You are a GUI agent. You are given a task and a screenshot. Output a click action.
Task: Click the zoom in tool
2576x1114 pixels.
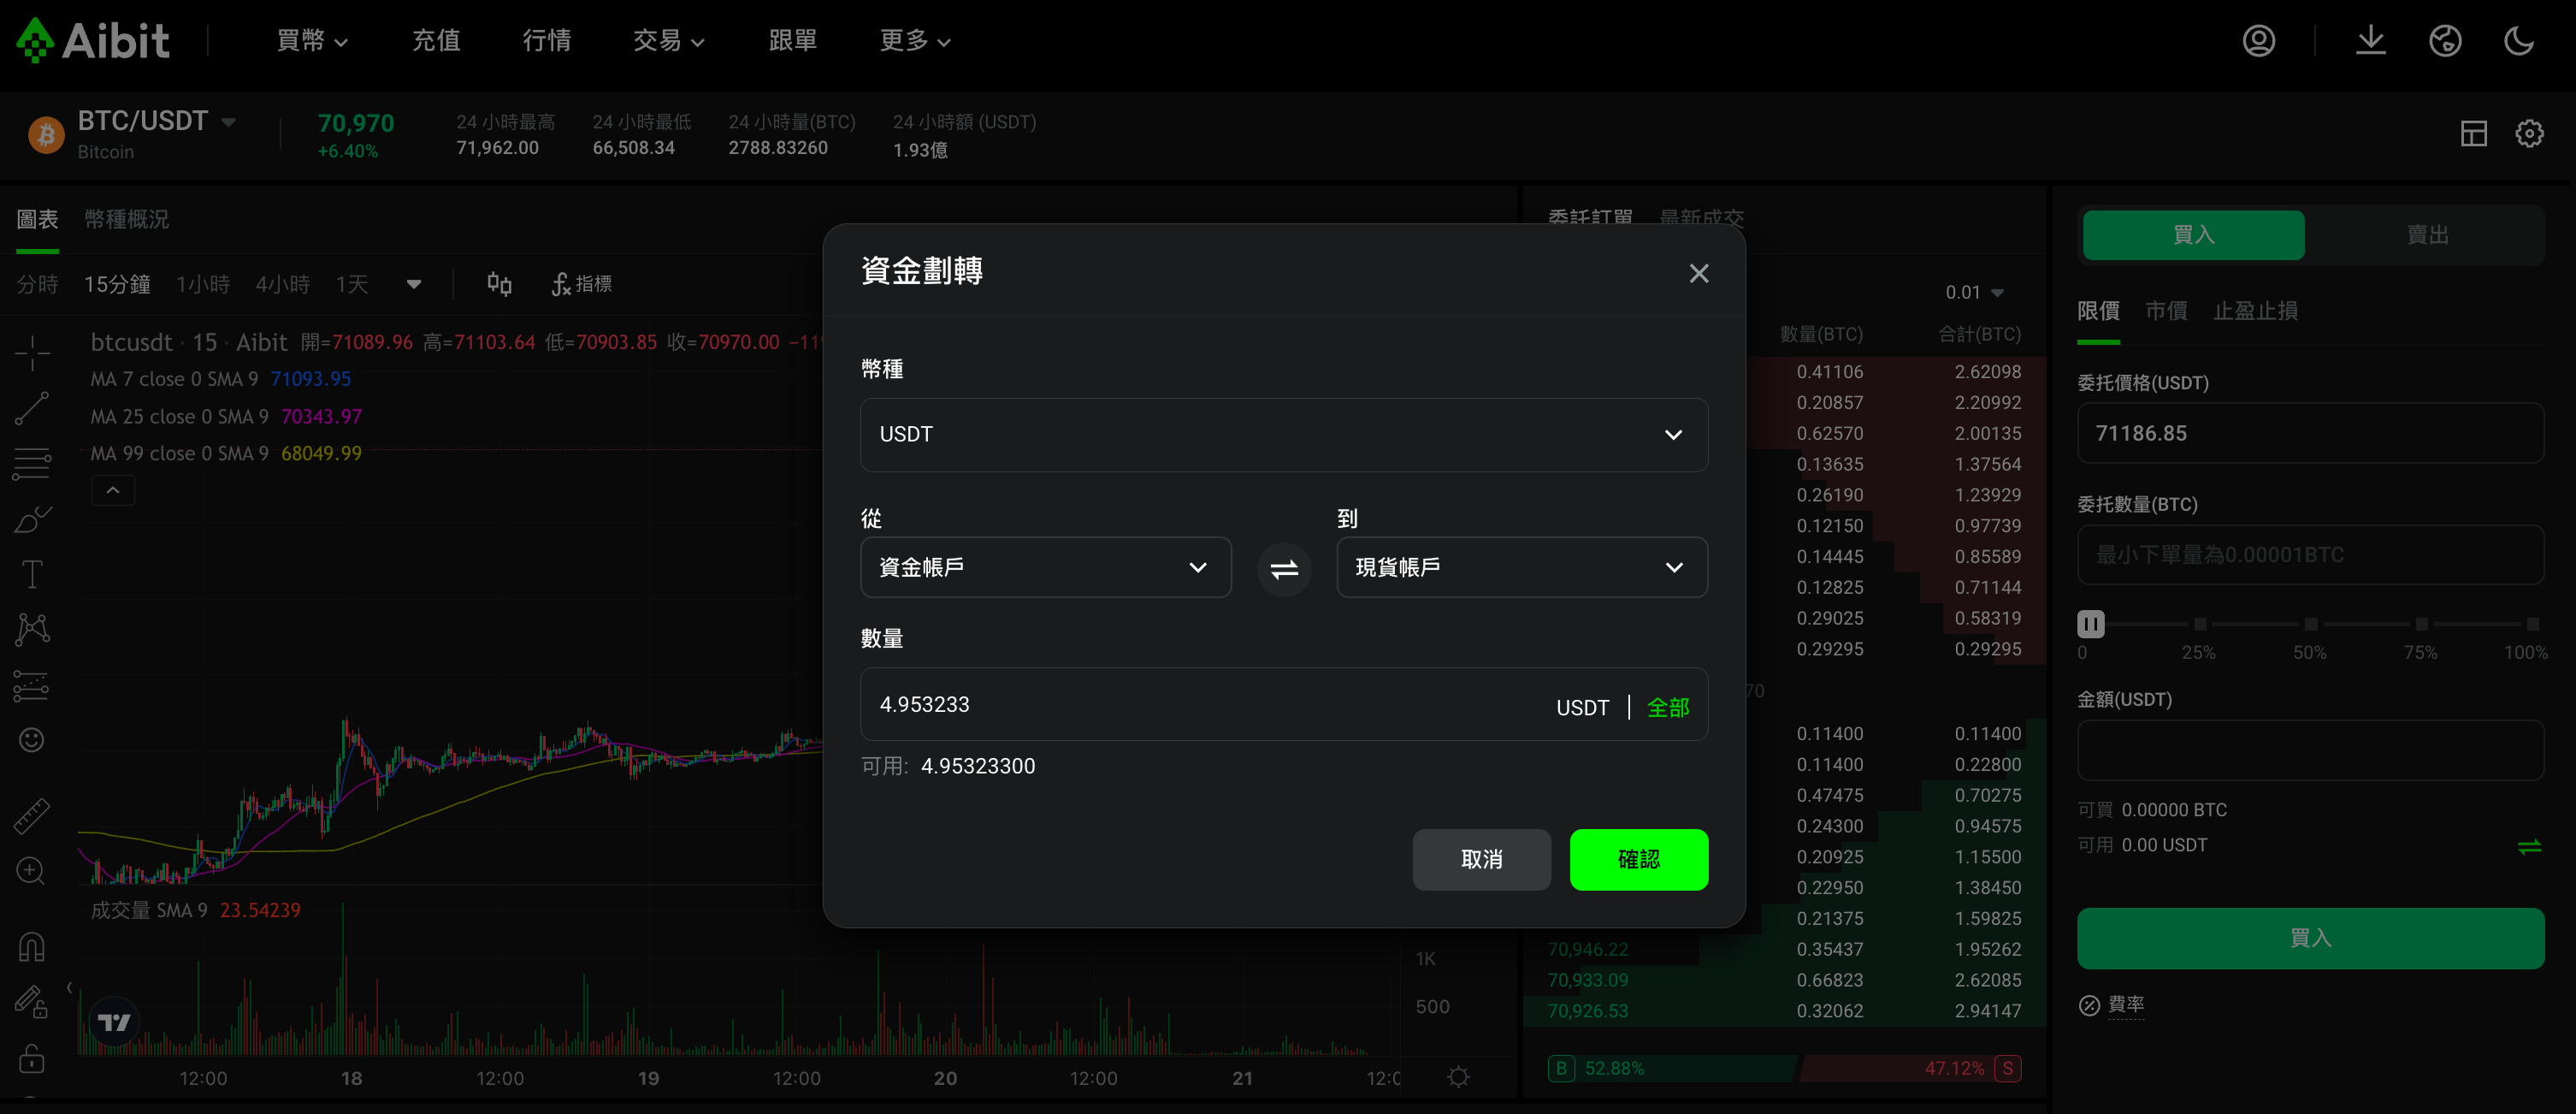pyautogui.click(x=32, y=871)
